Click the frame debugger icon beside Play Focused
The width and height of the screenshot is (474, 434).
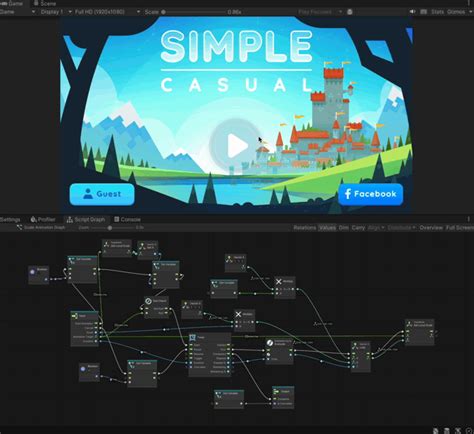pos(350,12)
